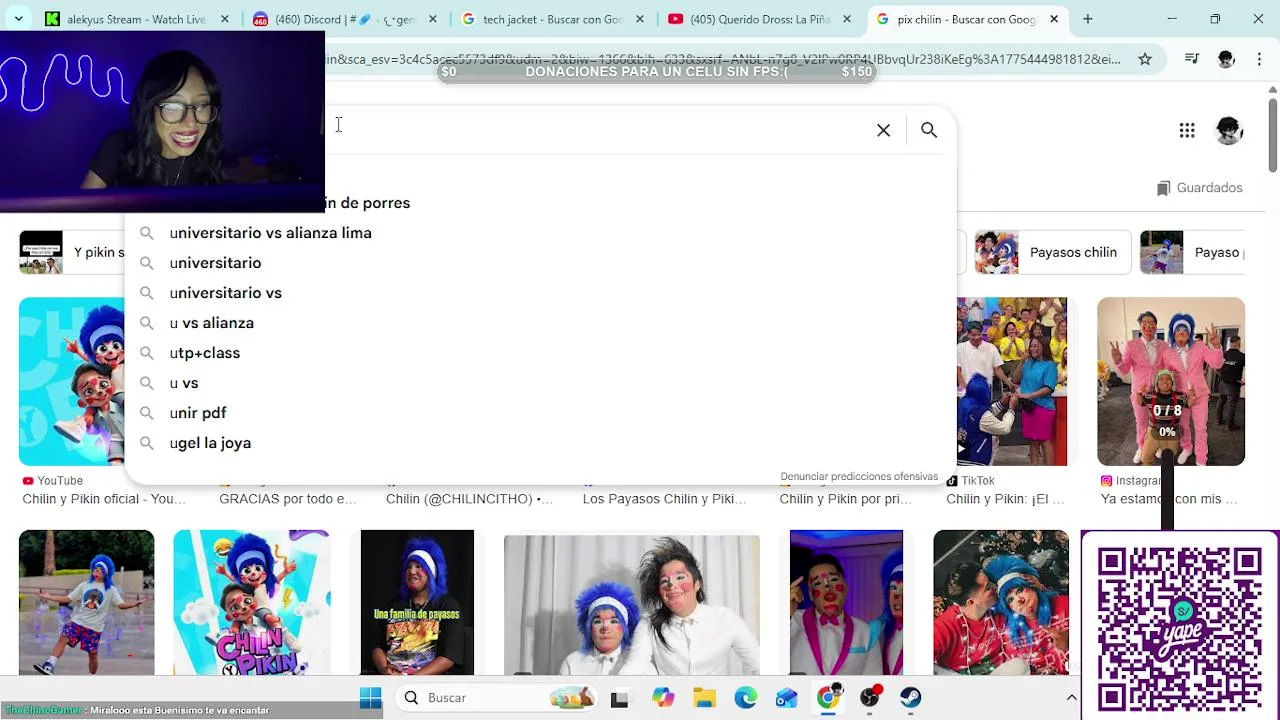Open the Chilin Pikin cartoon poster image
The image size is (1280, 720).
click(x=251, y=602)
